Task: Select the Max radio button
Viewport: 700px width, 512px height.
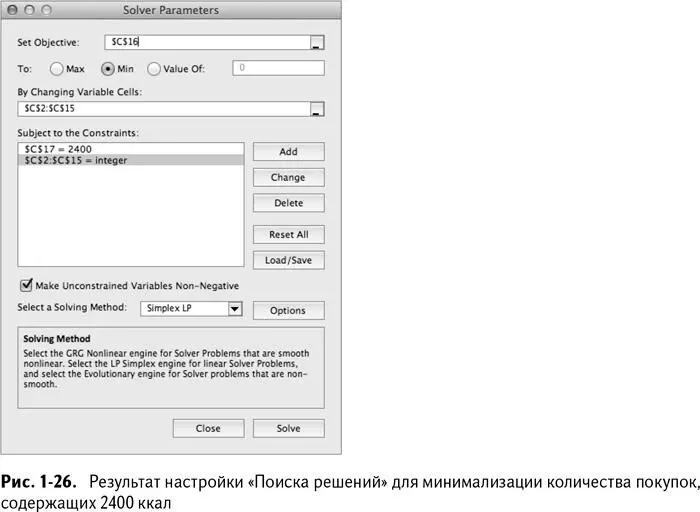Action: [57, 69]
